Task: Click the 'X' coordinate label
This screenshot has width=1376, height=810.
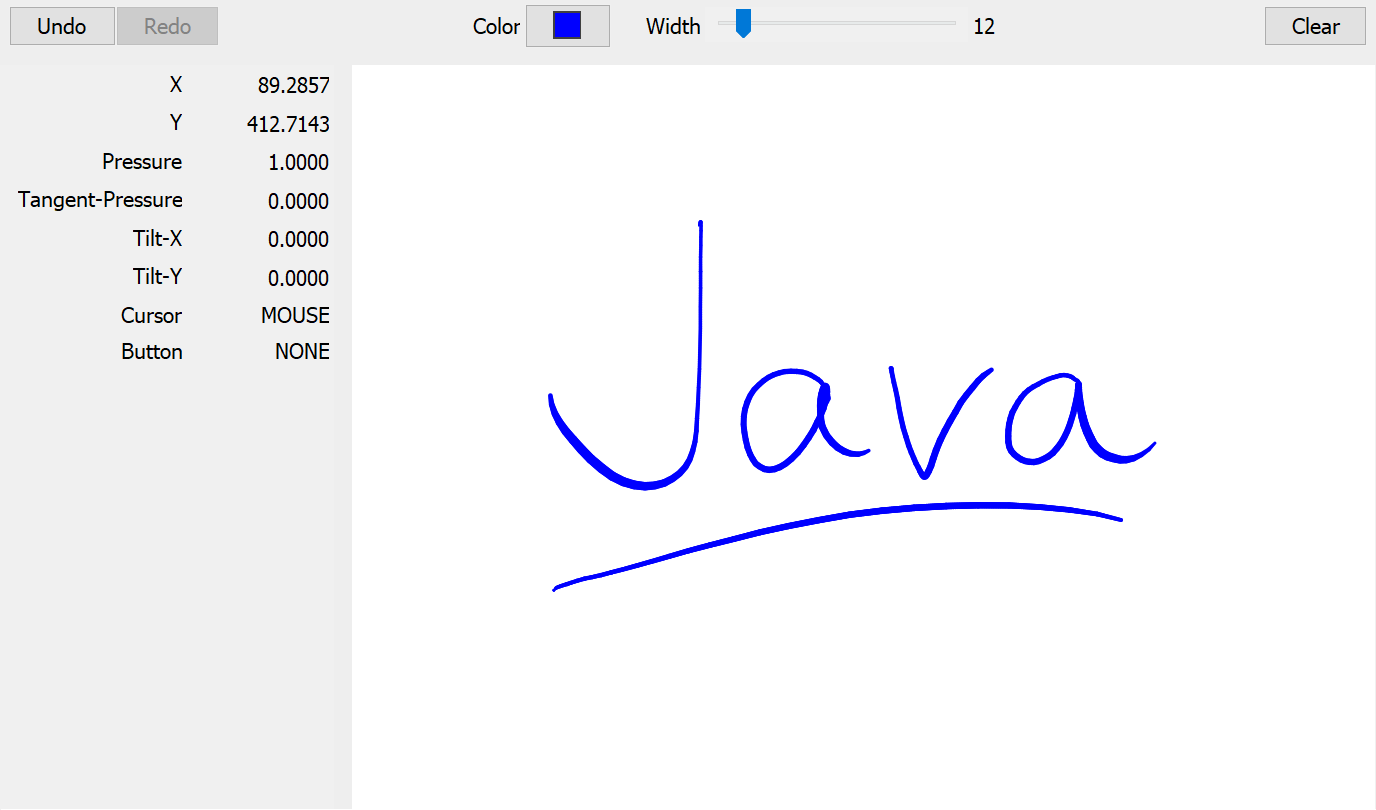Action: [x=176, y=85]
